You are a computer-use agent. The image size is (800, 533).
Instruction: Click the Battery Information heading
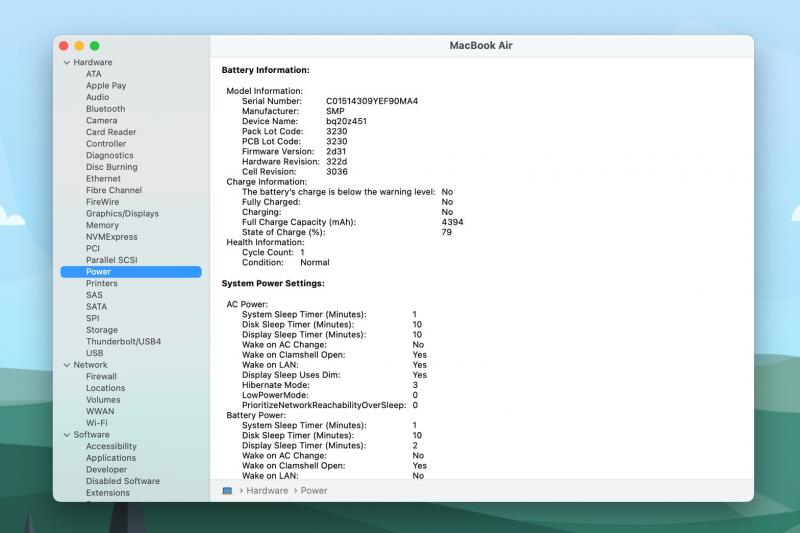click(x=265, y=70)
